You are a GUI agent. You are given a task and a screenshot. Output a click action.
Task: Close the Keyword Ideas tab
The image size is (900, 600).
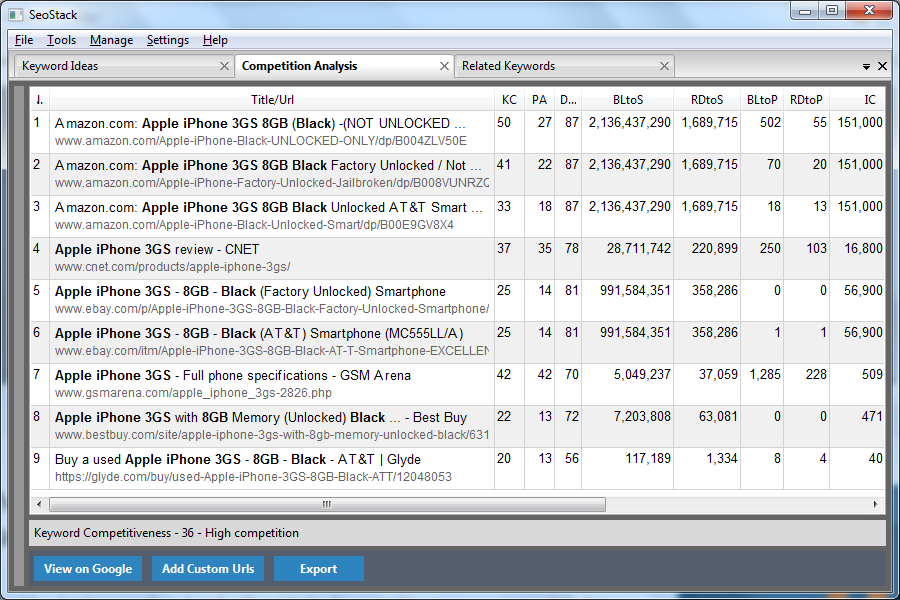coord(224,67)
